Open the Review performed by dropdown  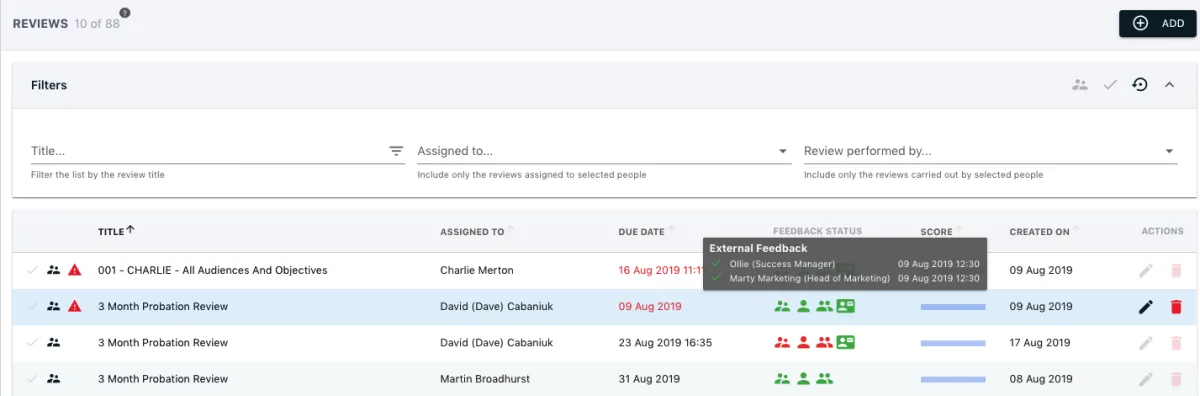tap(990, 151)
